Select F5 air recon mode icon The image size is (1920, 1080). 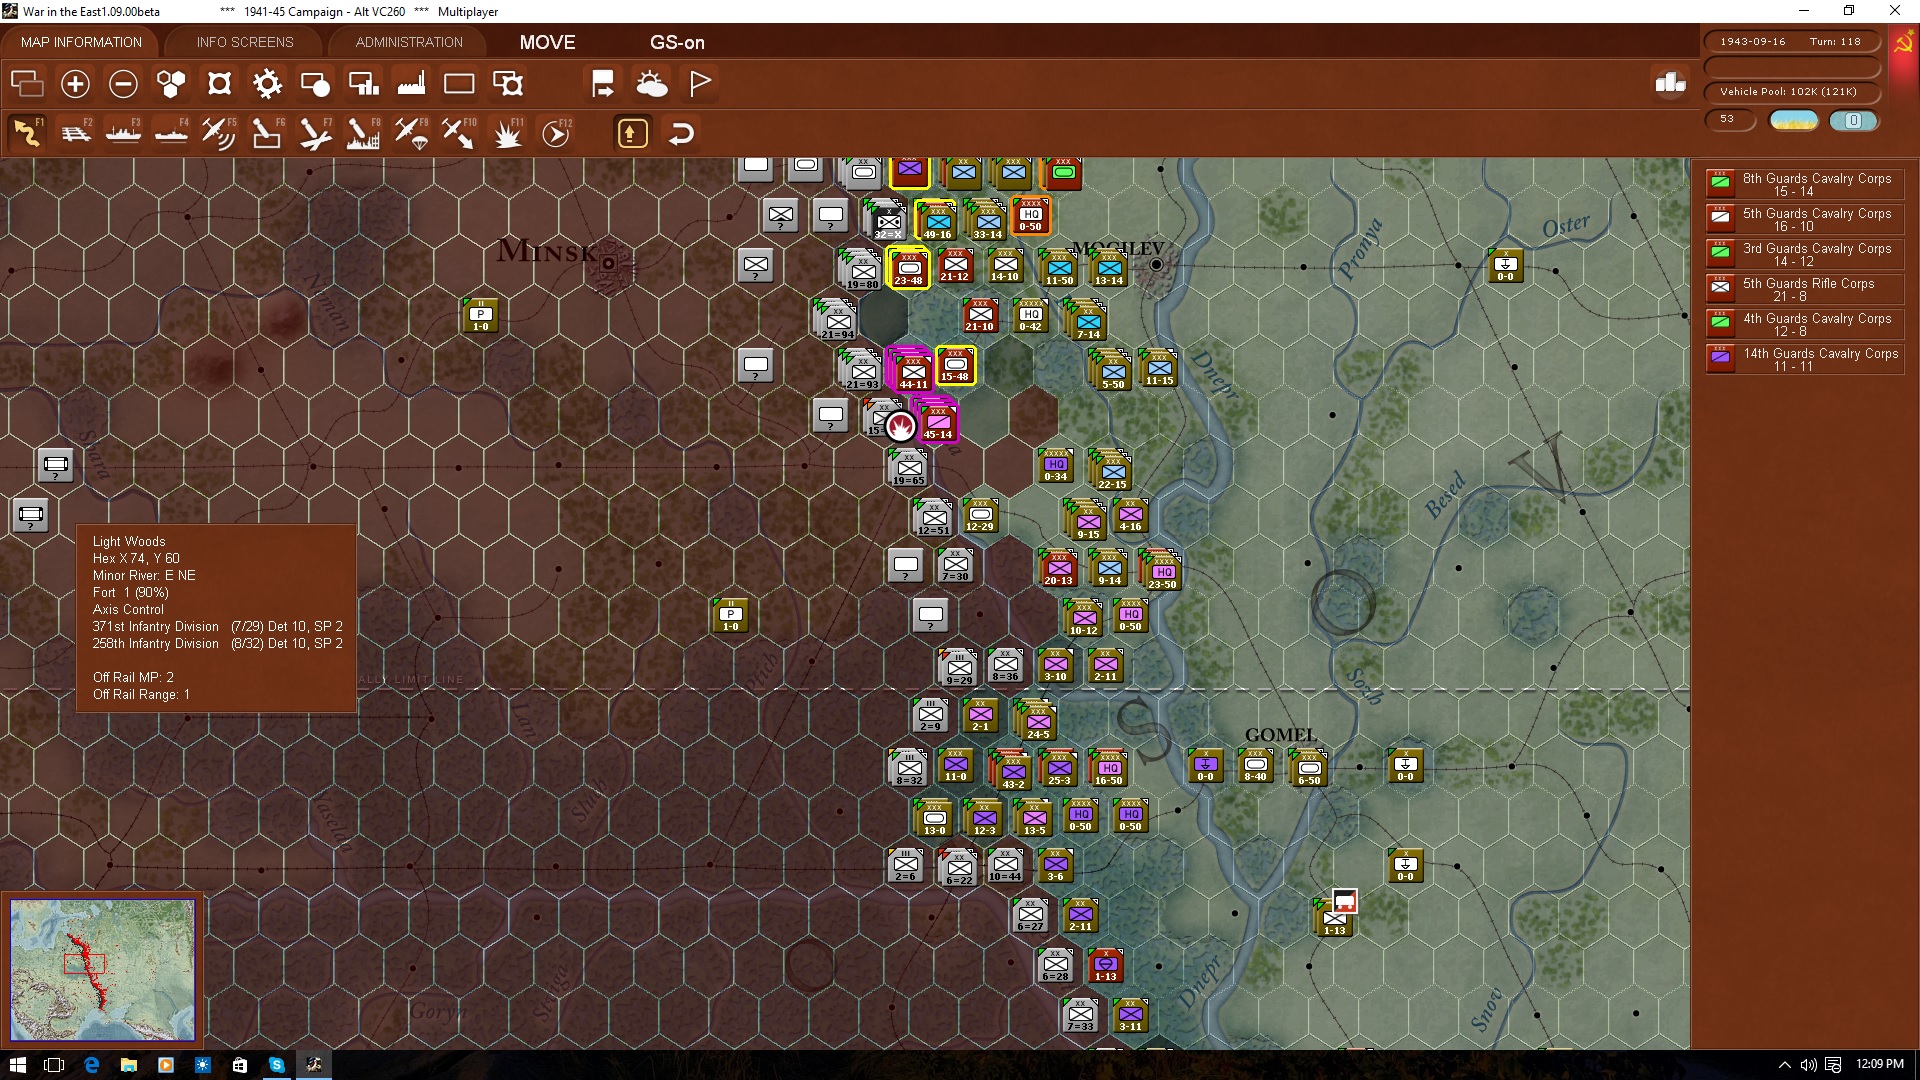click(x=218, y=133)
